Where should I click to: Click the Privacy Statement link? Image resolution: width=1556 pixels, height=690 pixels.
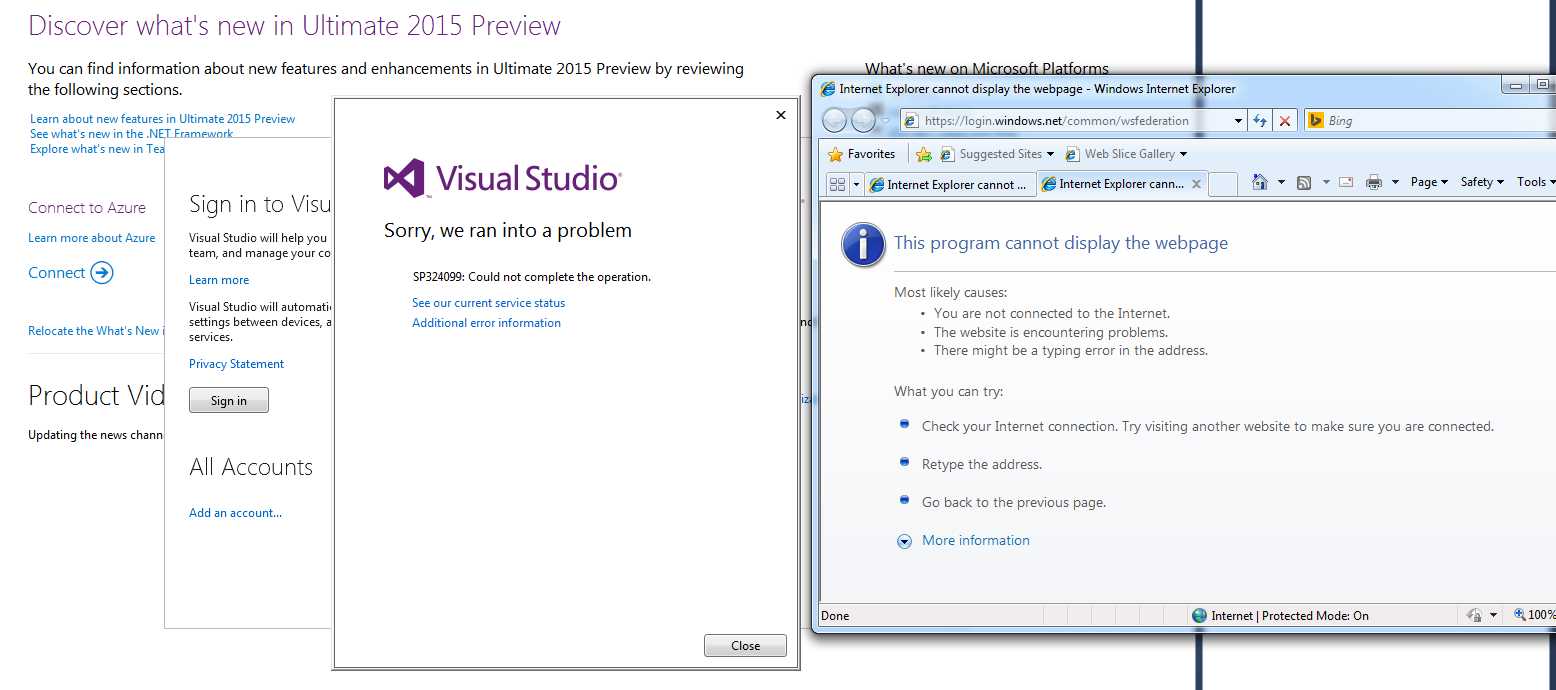click(236, 364)
